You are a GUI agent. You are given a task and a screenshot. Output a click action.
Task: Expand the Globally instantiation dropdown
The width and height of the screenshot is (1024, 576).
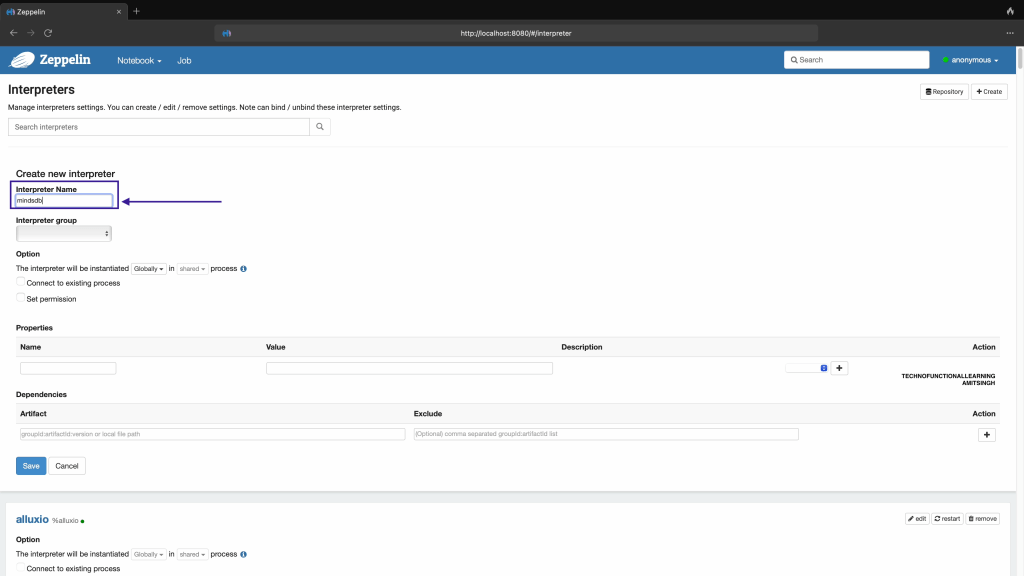(x=148, y=269)
